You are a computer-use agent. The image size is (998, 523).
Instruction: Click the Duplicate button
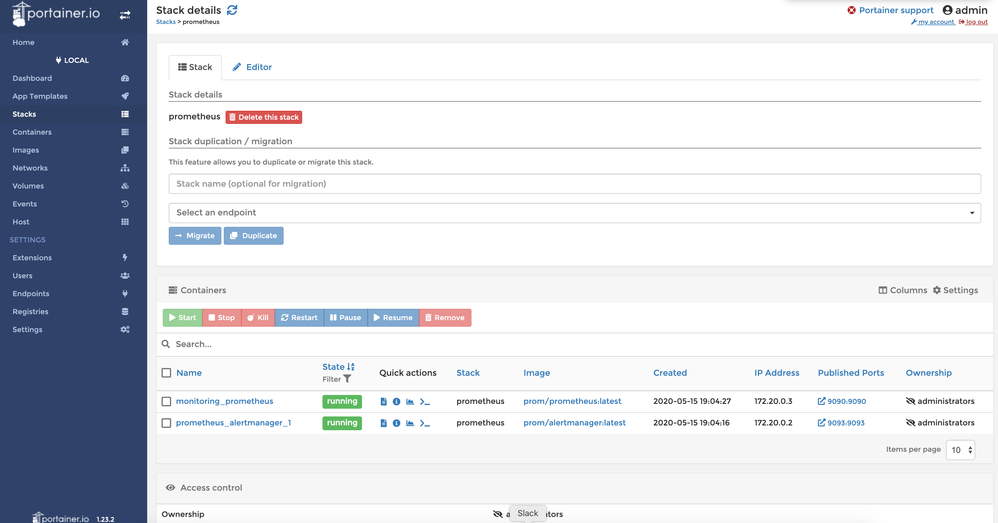253,235
